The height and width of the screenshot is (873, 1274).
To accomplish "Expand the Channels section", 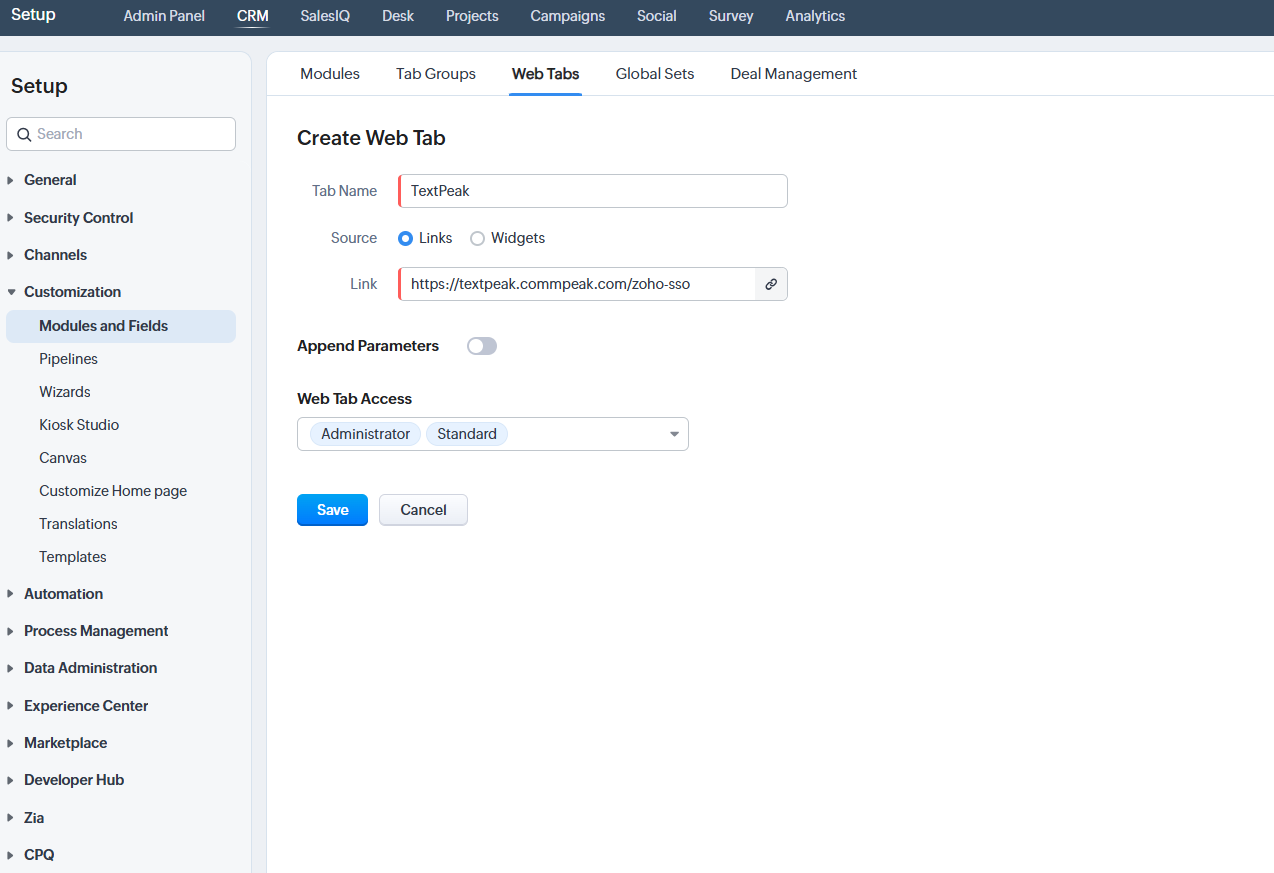I will (55, 255).
